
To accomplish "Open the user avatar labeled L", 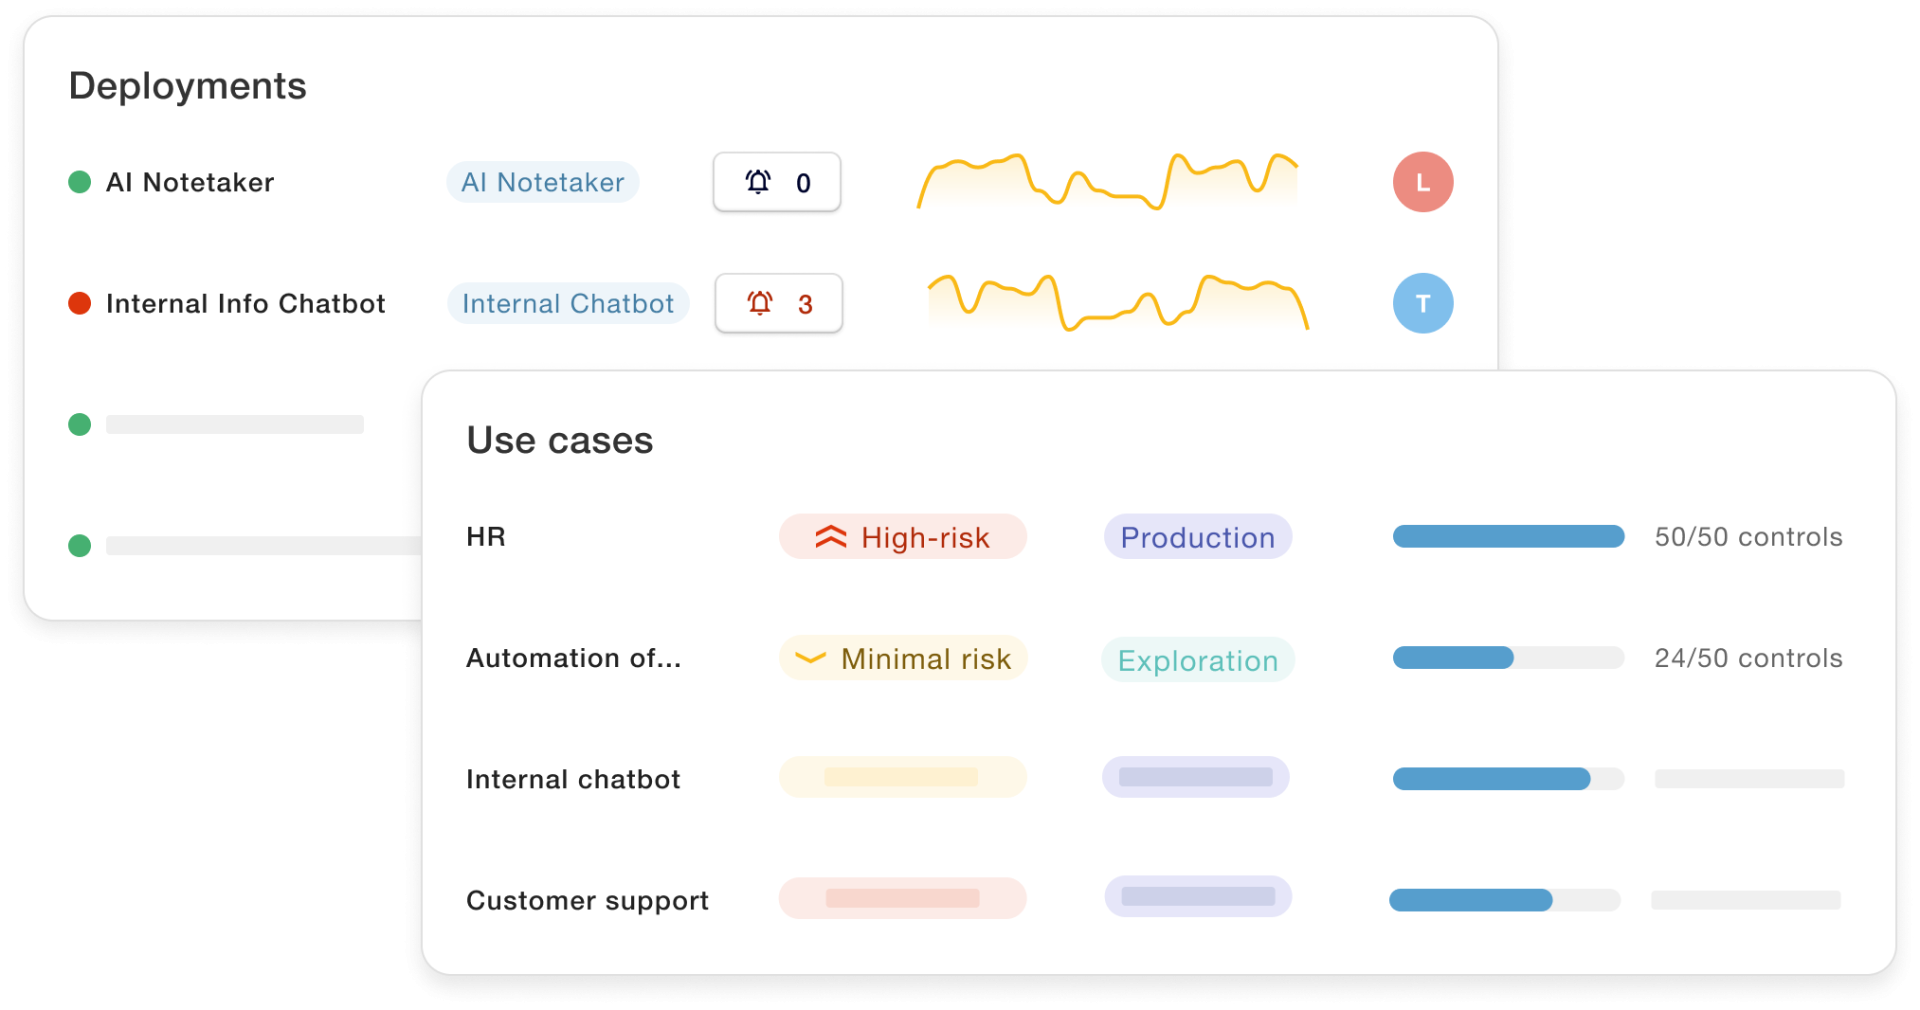I will tap(1422, 182).
